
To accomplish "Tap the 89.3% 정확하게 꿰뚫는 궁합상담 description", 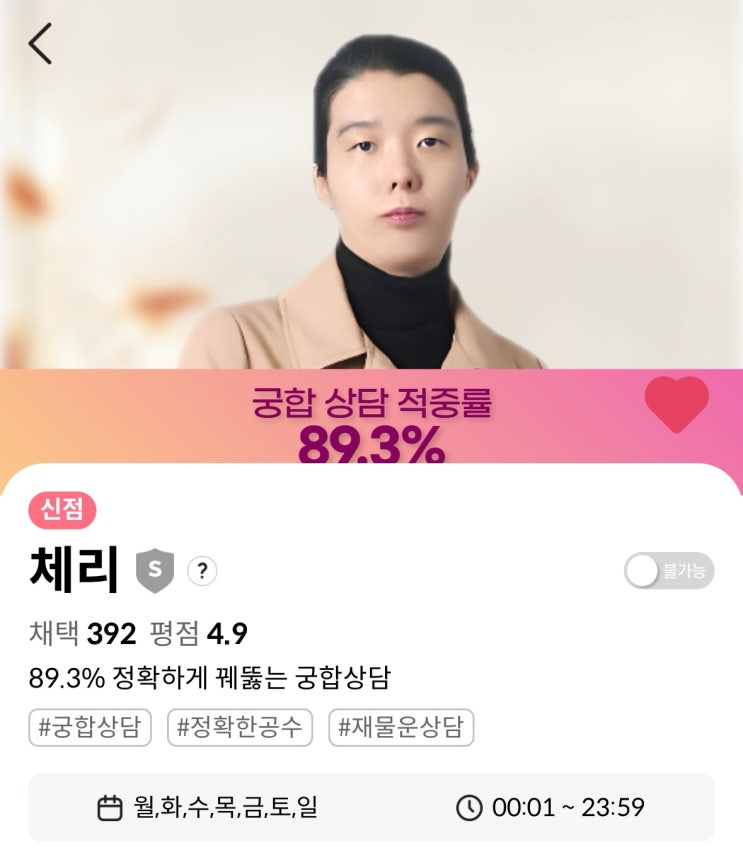I will coord(209,678).
